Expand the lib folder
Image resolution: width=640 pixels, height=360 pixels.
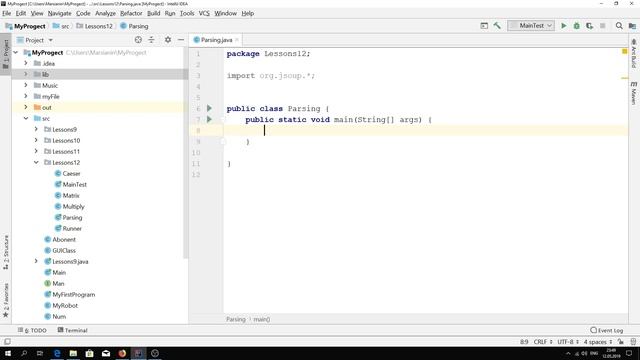click(x=26, y=74)
